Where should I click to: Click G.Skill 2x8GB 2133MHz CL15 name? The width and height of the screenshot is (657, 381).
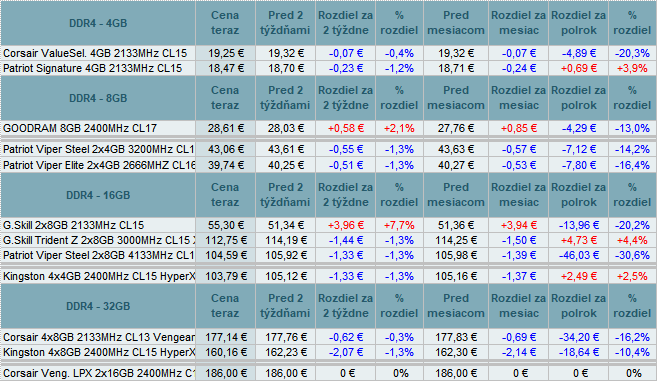[x=73, y=225]
